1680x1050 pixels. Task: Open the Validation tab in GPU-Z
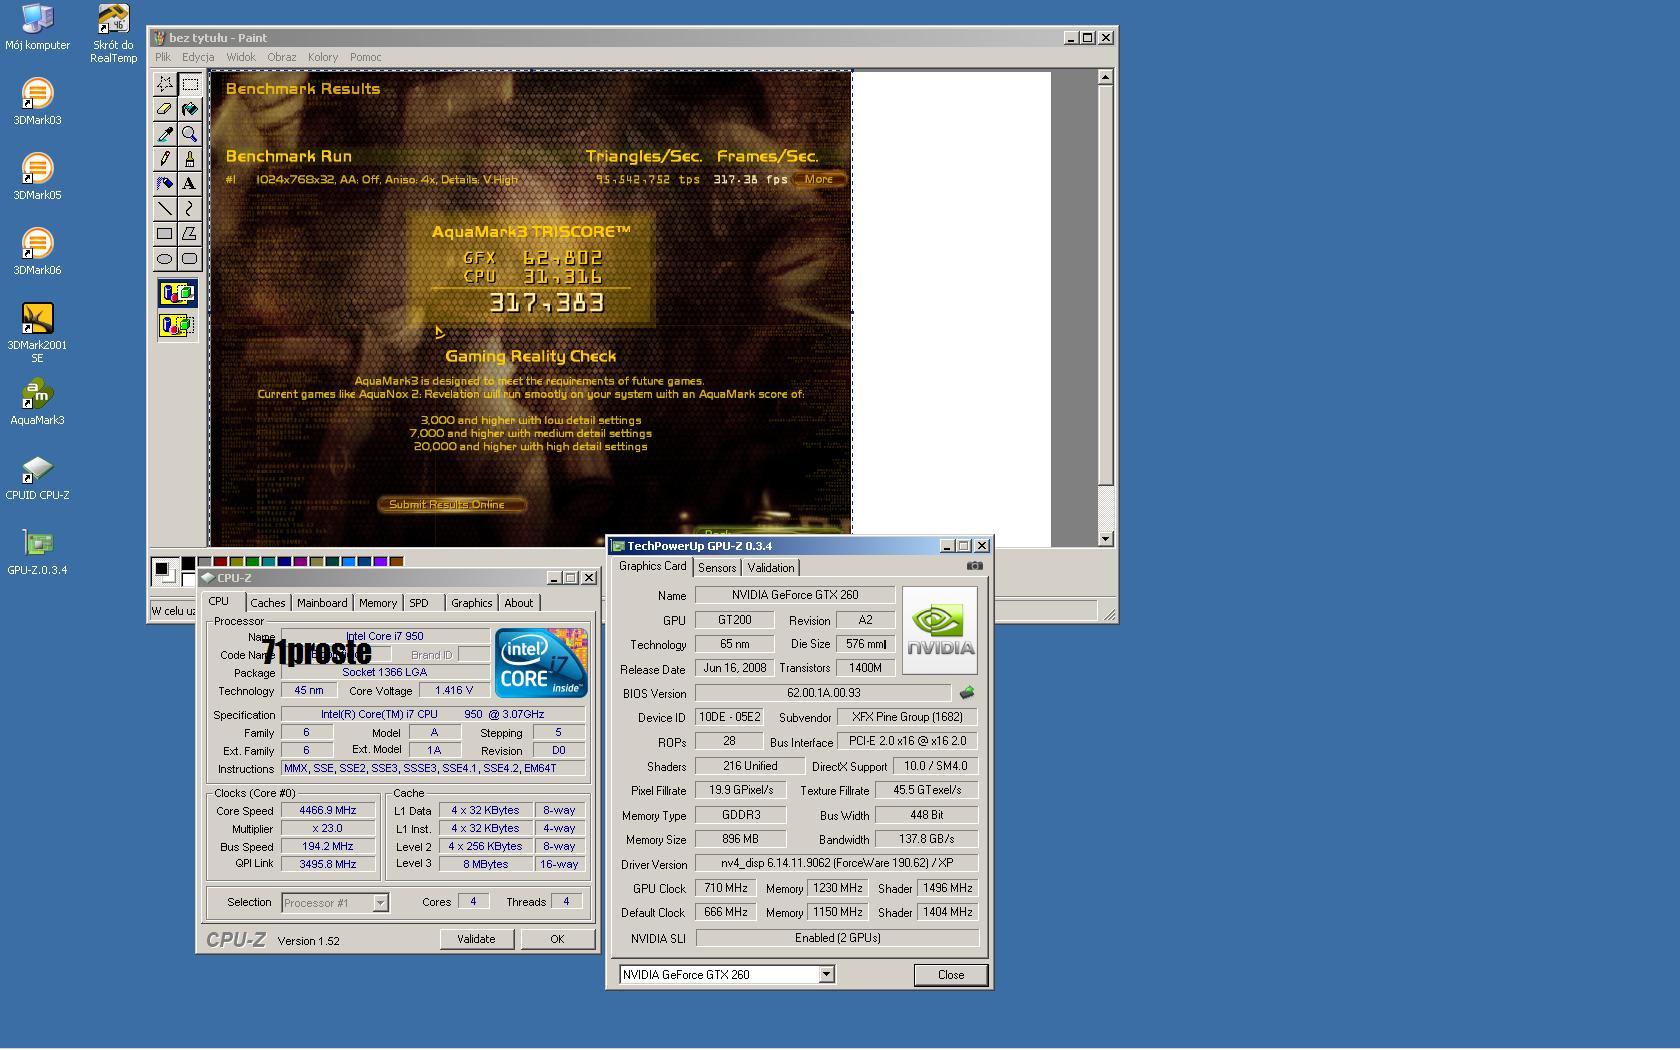click(771, 568)
